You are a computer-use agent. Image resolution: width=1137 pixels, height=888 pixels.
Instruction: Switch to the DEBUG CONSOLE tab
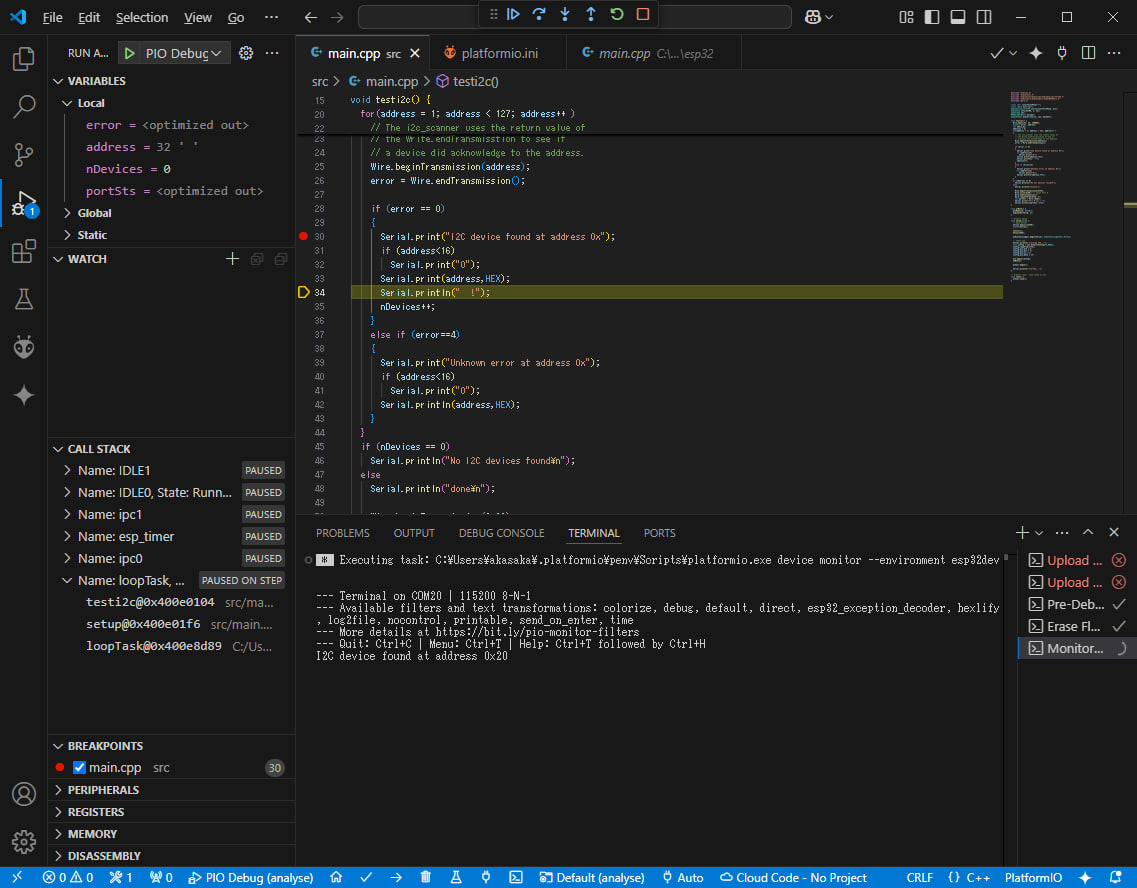501,533
